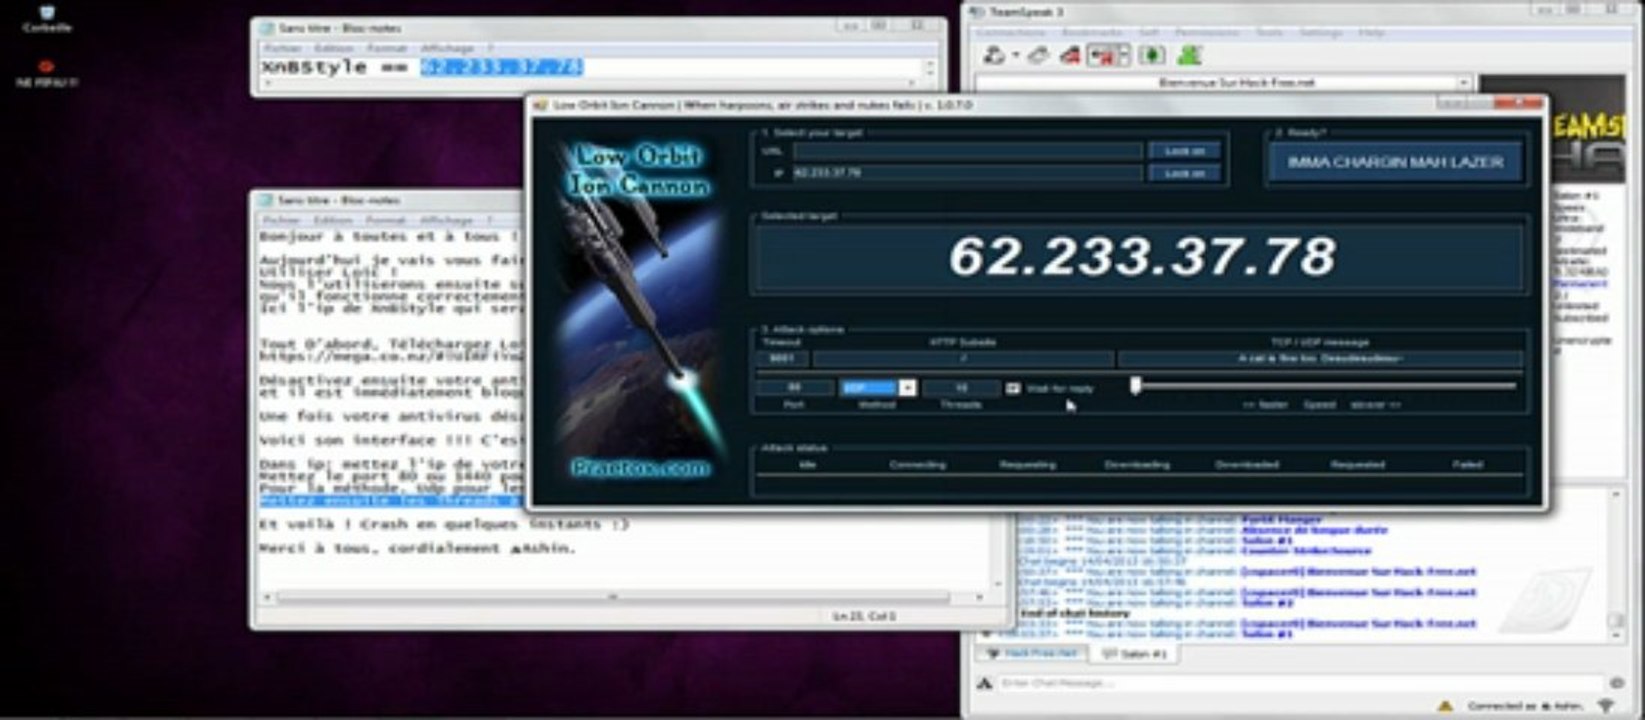Click the Lock on button beside IP field
The height and width of the screenshot is (720, 1645).
click(1184, 173)
